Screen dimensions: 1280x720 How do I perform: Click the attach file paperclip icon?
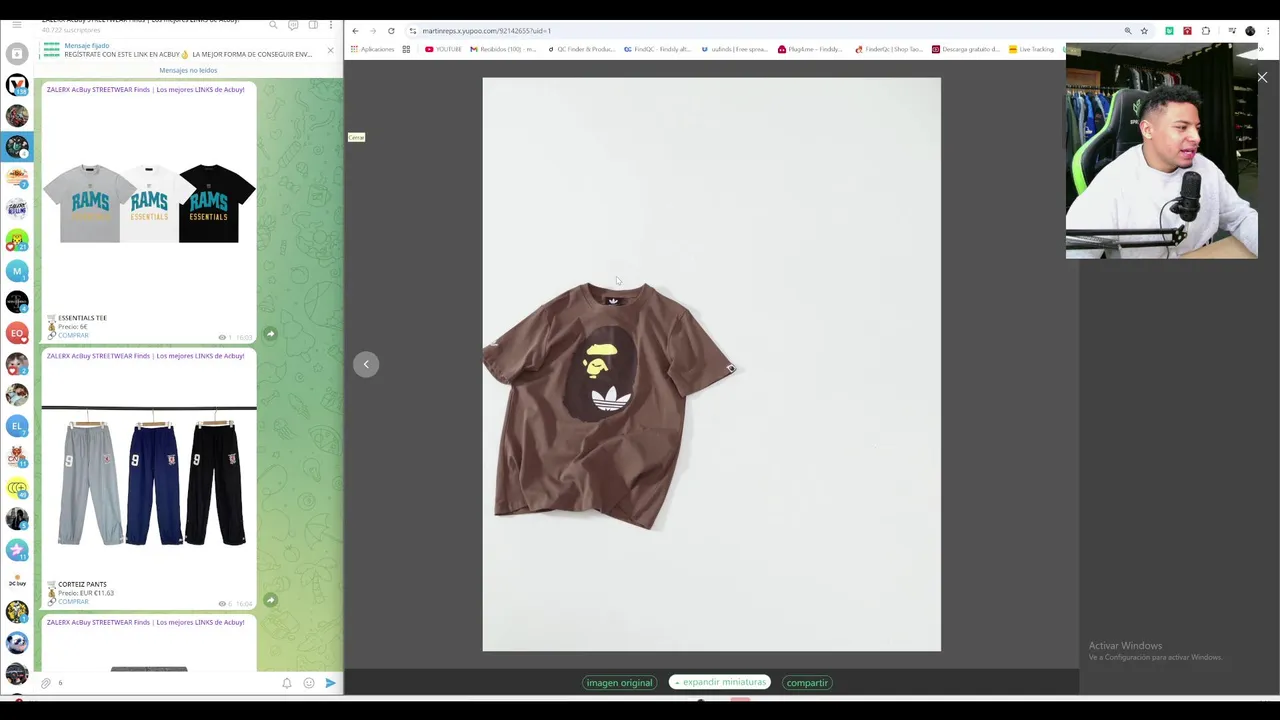coord(46,683)
